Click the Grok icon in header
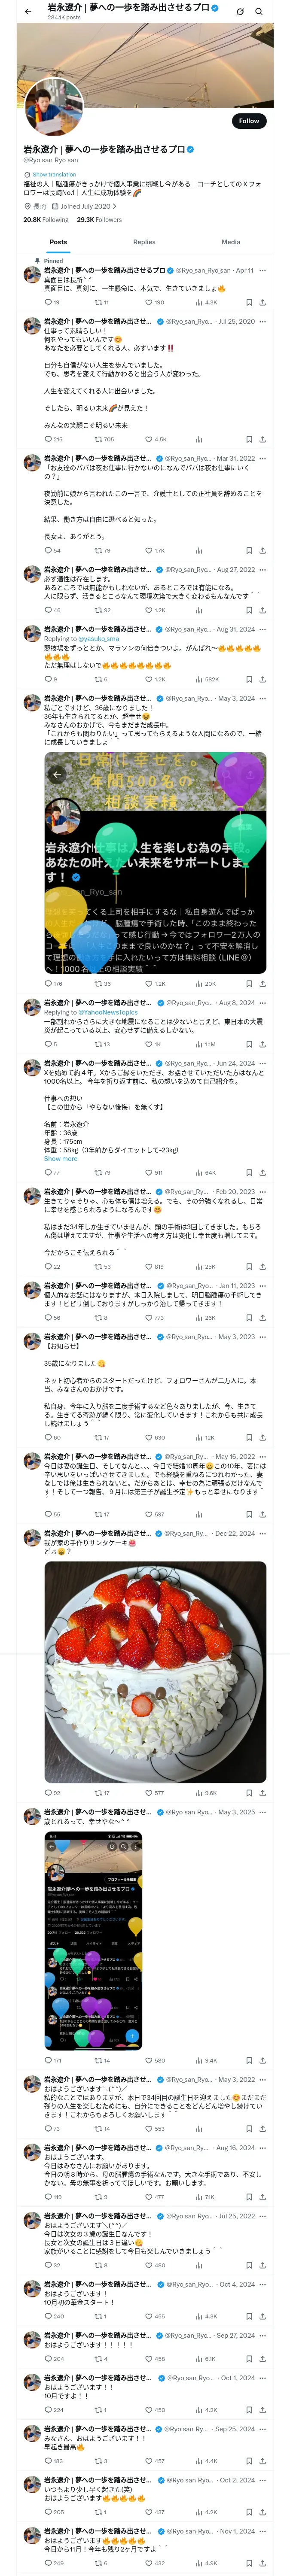 (x=240, y=11)
